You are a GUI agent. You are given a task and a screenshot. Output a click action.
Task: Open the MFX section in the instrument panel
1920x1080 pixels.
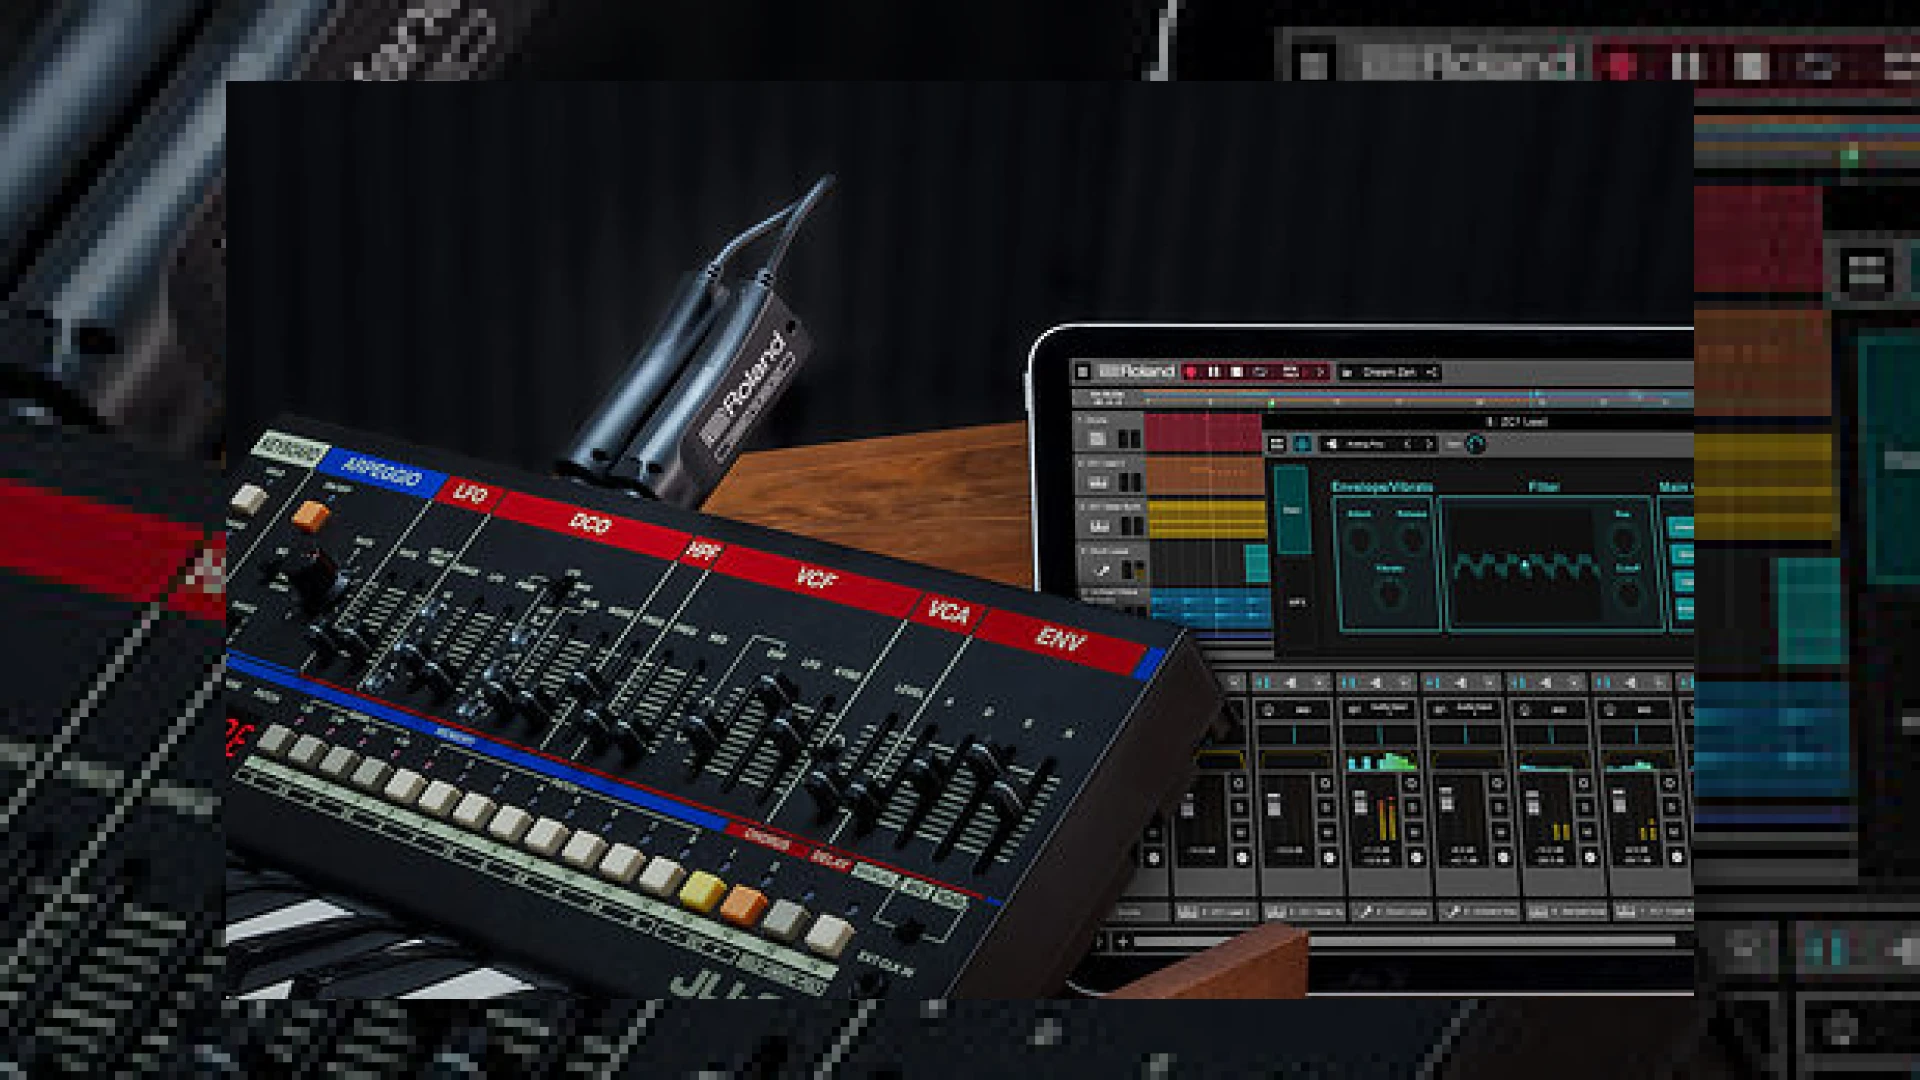pyautogui.click(x=1296, y=603)
